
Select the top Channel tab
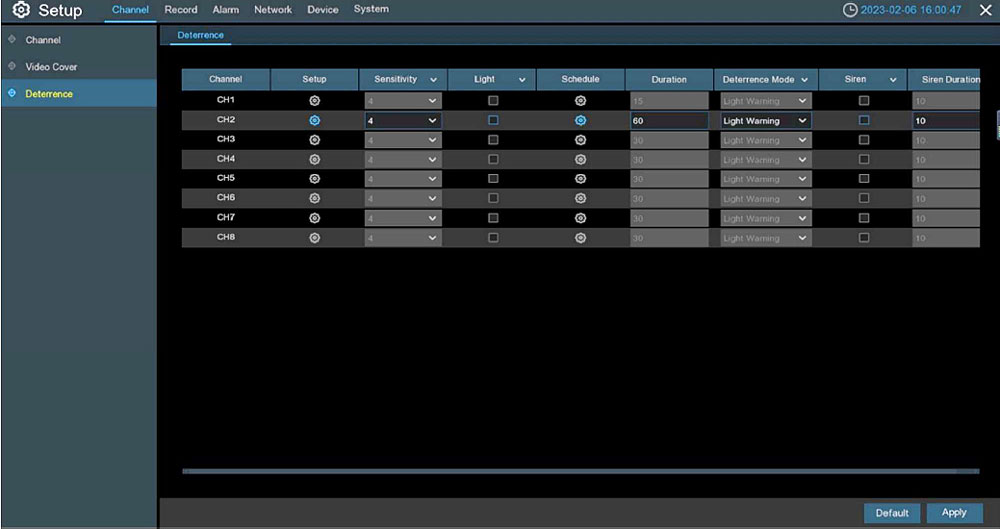pos(130,10)
